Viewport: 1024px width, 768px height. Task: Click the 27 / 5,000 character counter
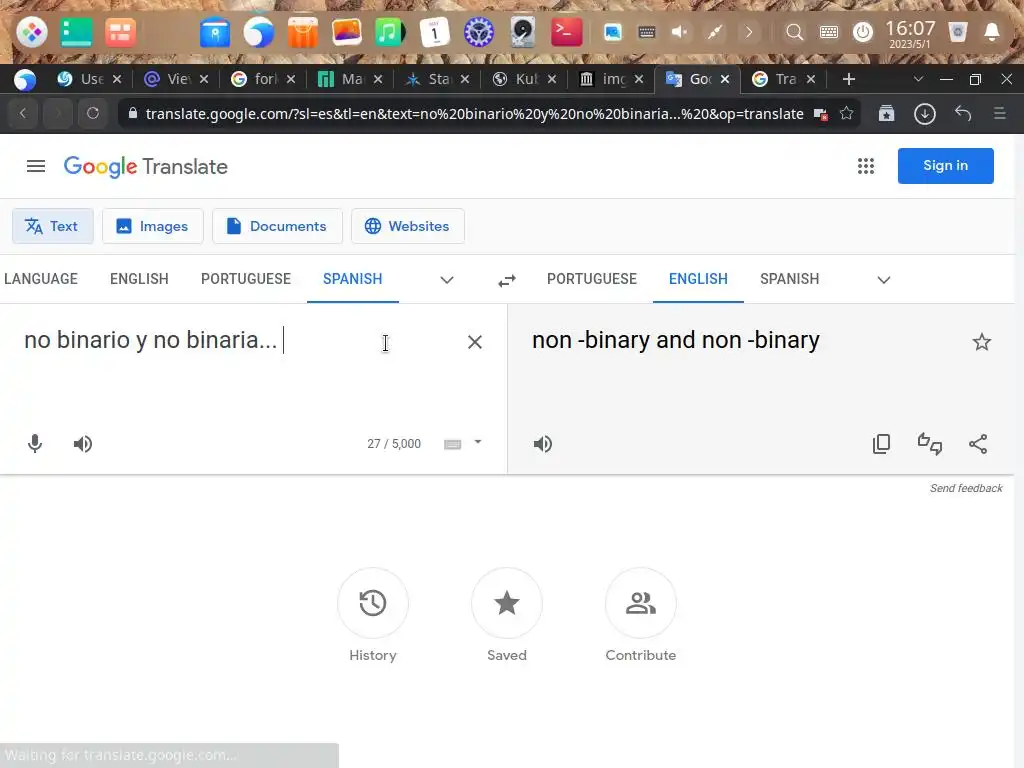pyautogui.click(x=394, y=444)
